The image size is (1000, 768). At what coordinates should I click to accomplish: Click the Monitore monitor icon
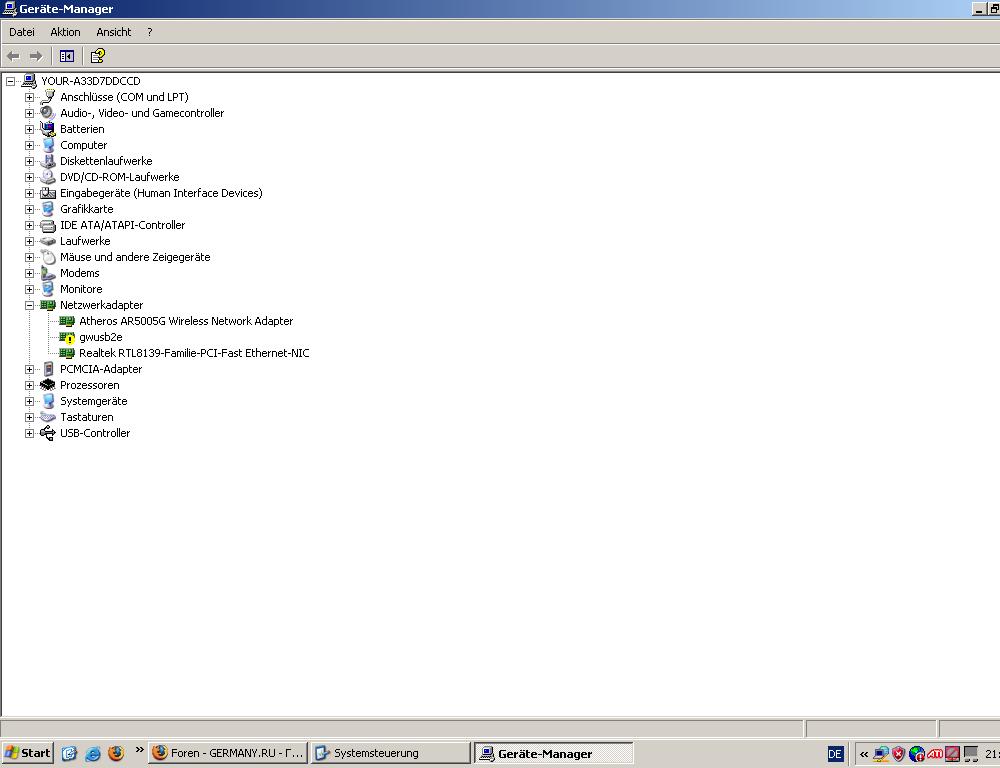pyautogui.click(x=48, y=289)
